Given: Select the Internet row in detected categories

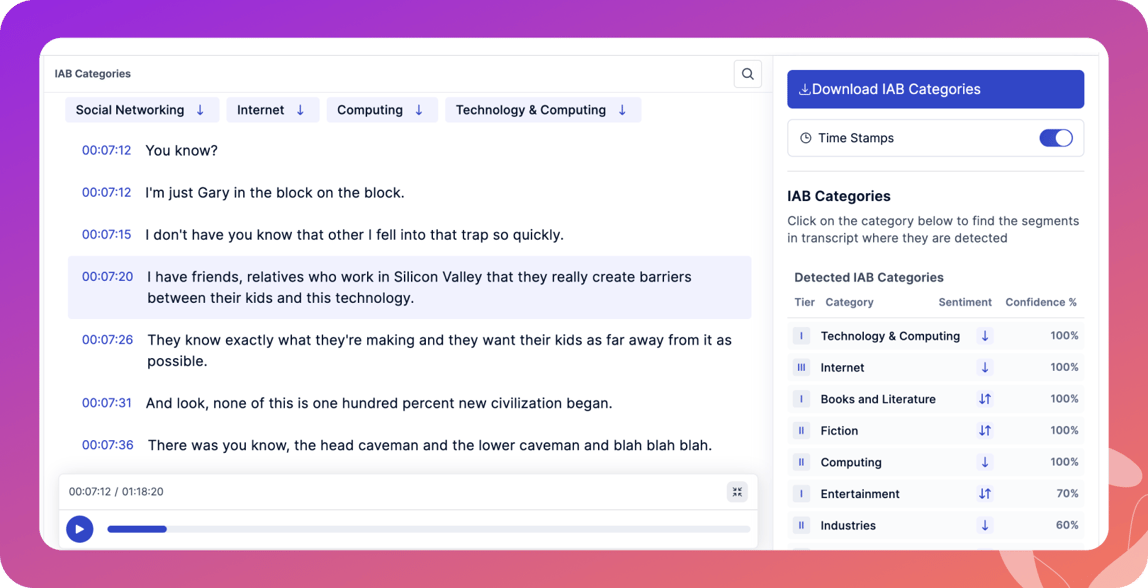Looking at the screenshot, I should pos(936,367).
